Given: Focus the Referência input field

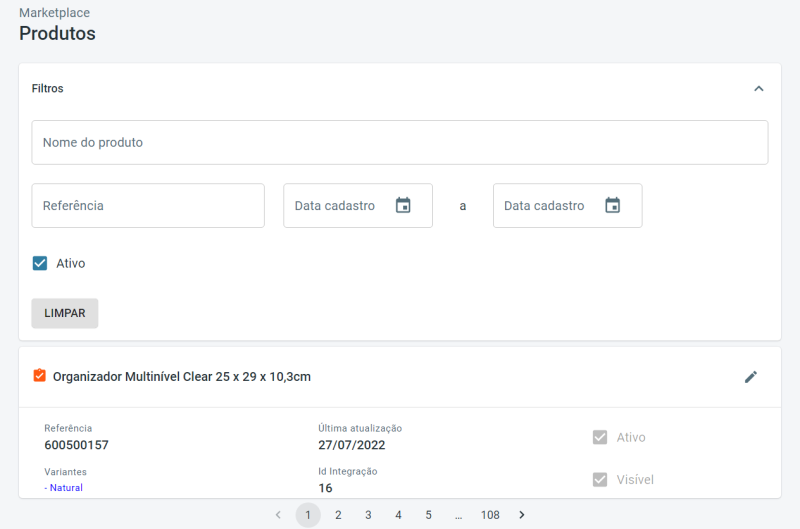Looking at the screenshot, I should 148,205.
